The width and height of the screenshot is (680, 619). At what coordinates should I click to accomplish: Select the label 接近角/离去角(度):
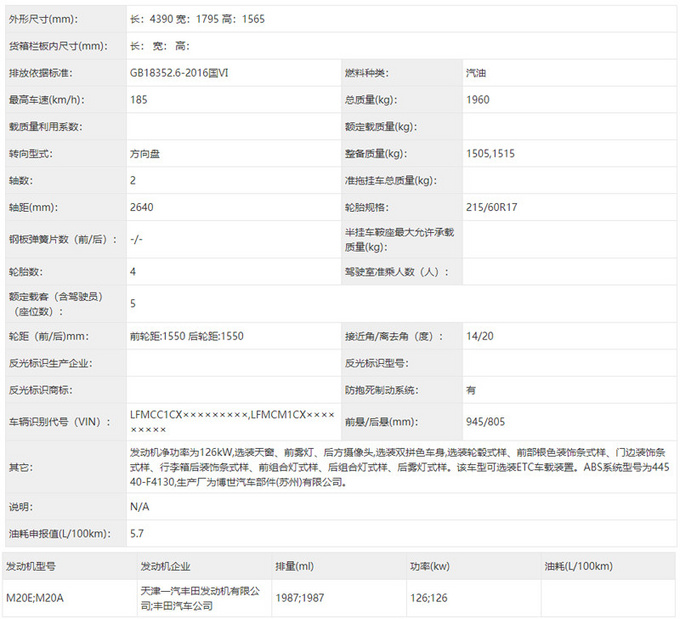[x=394, y=336]
